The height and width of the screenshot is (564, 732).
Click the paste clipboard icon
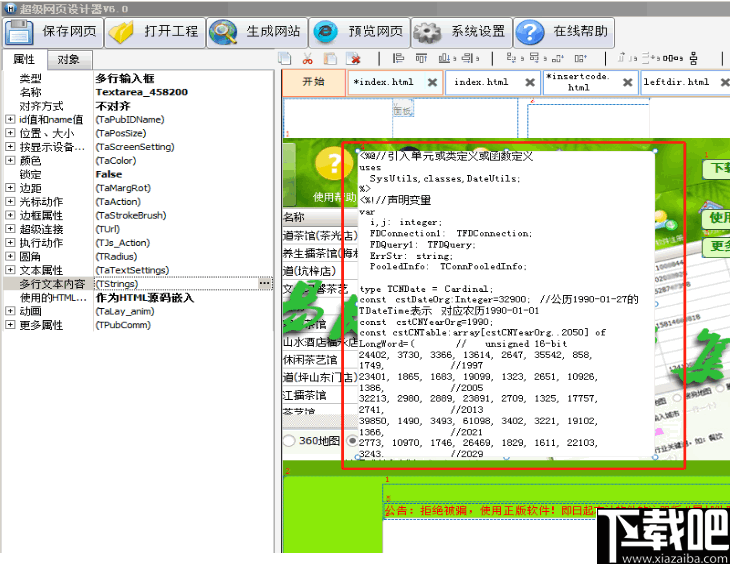click(331, 58)
